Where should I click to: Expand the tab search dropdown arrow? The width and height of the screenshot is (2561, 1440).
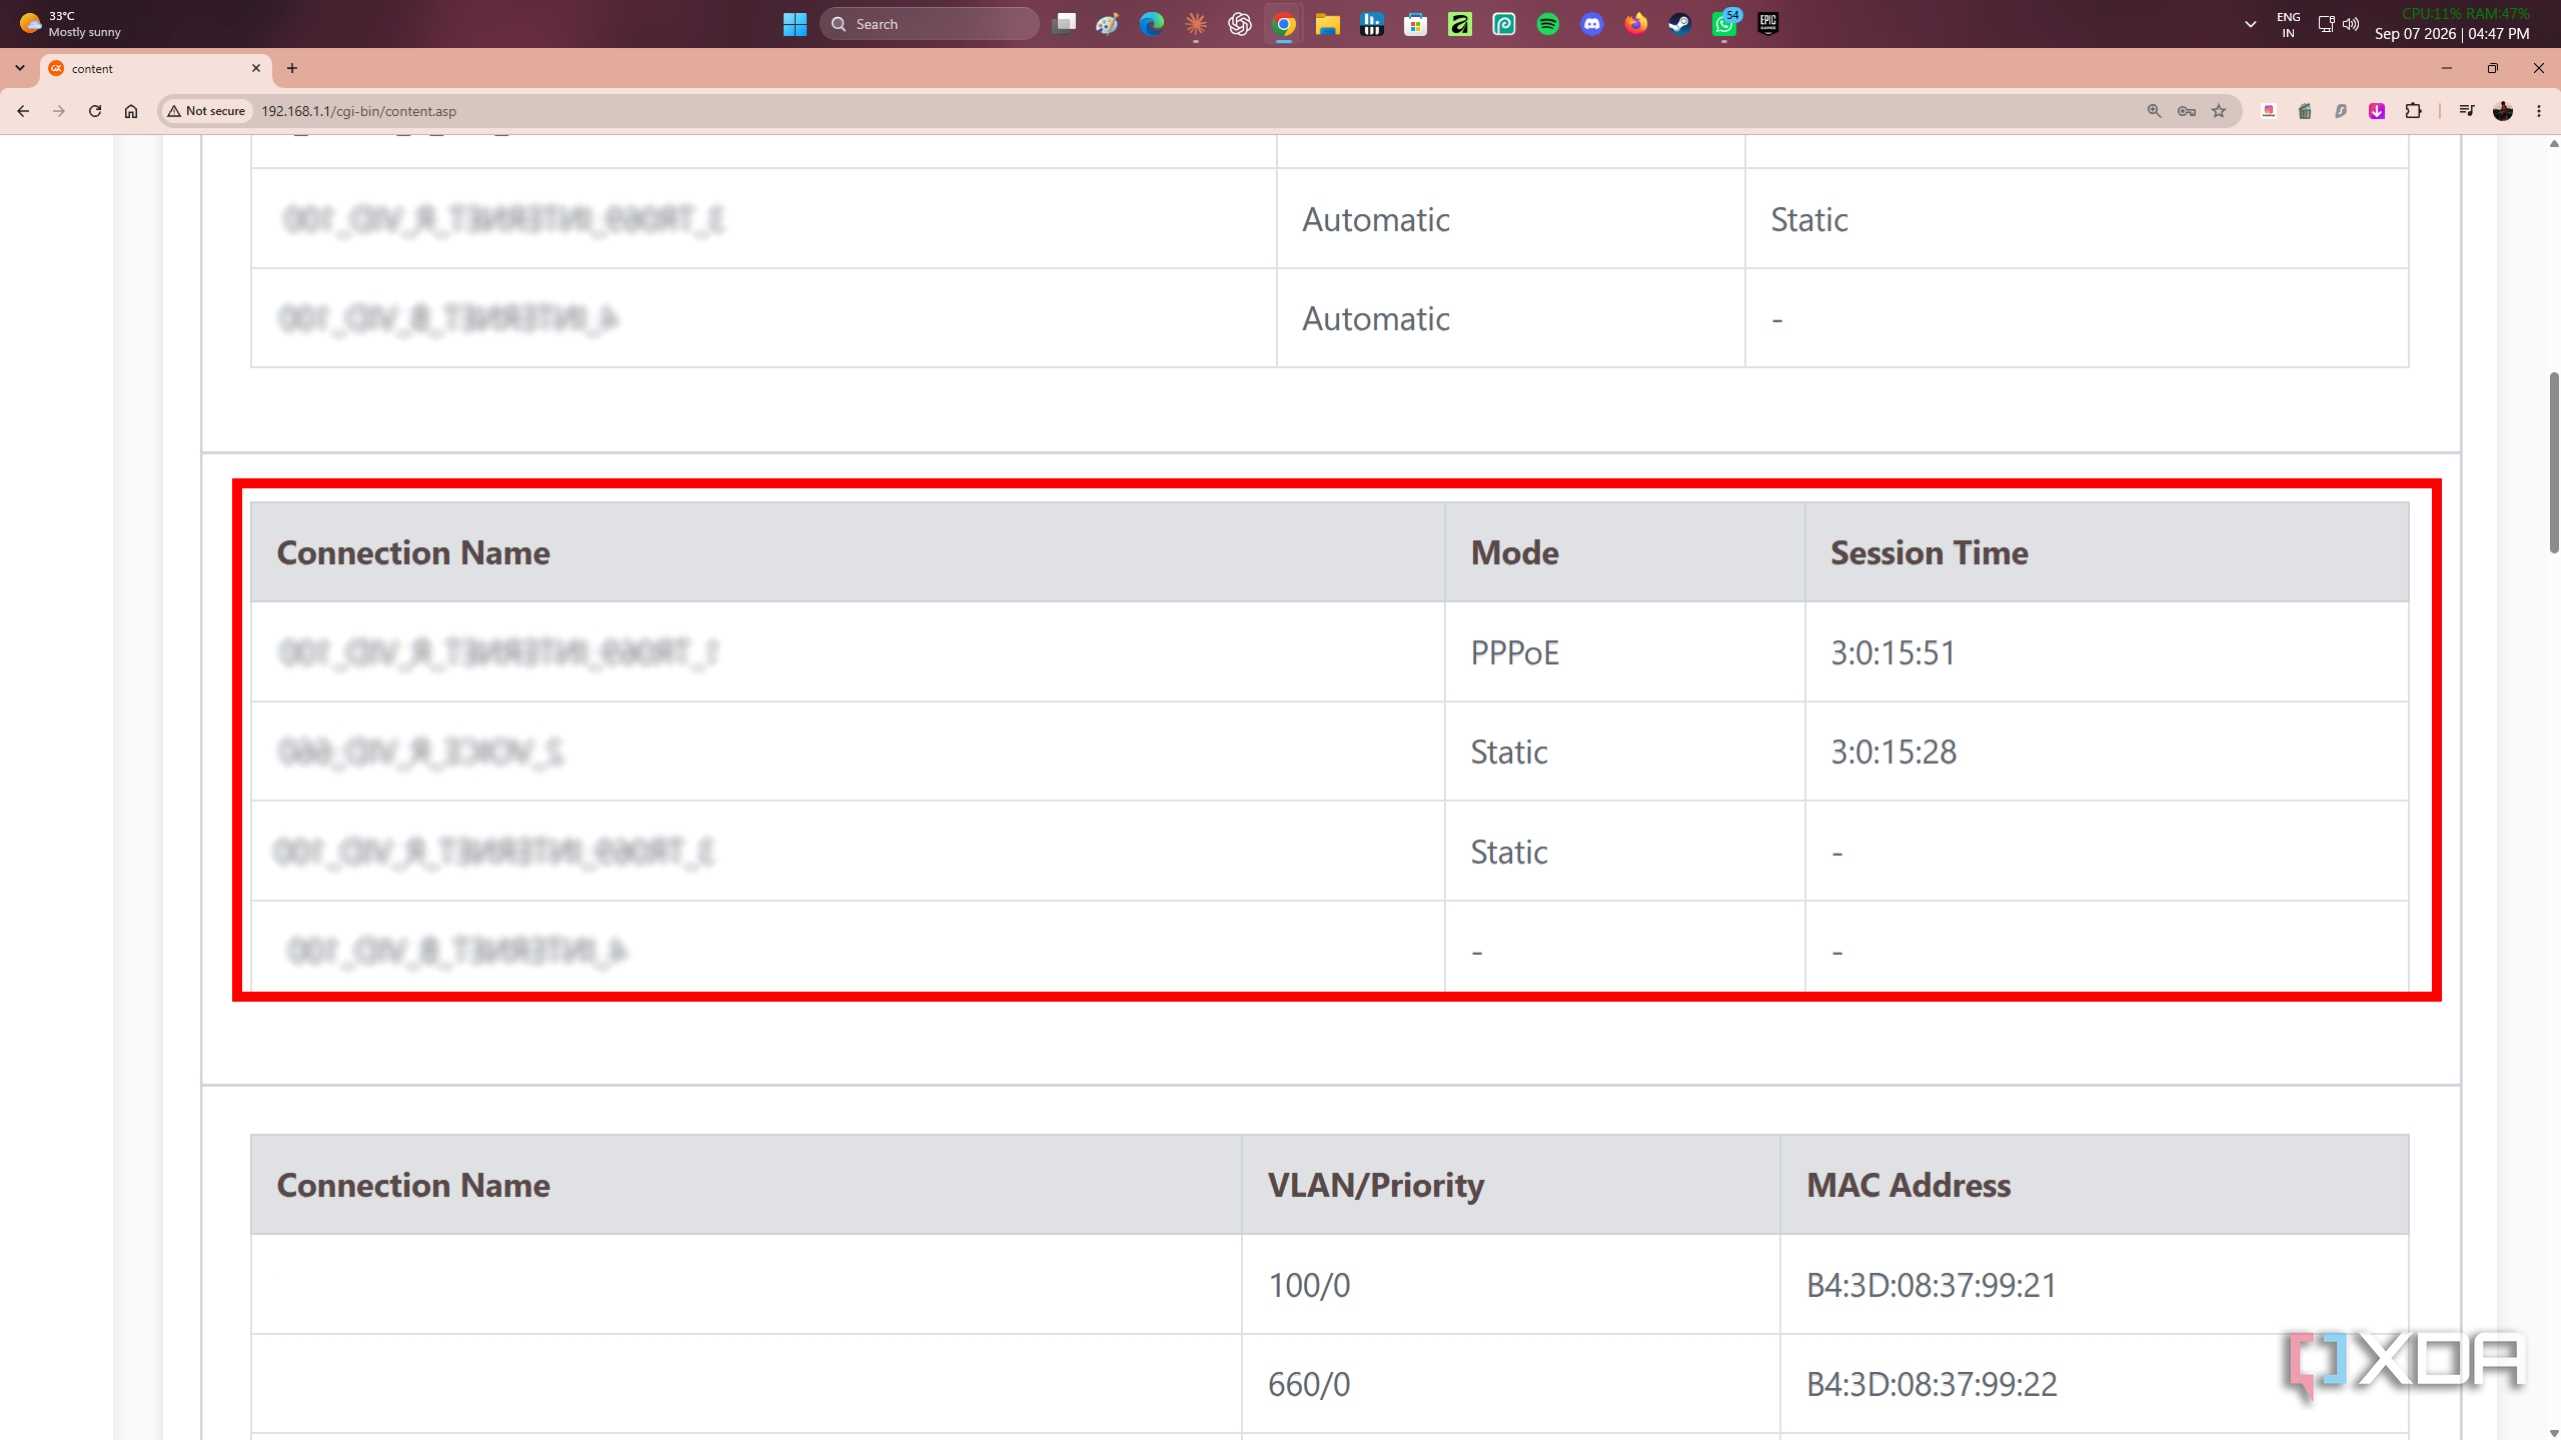[20, 68]
